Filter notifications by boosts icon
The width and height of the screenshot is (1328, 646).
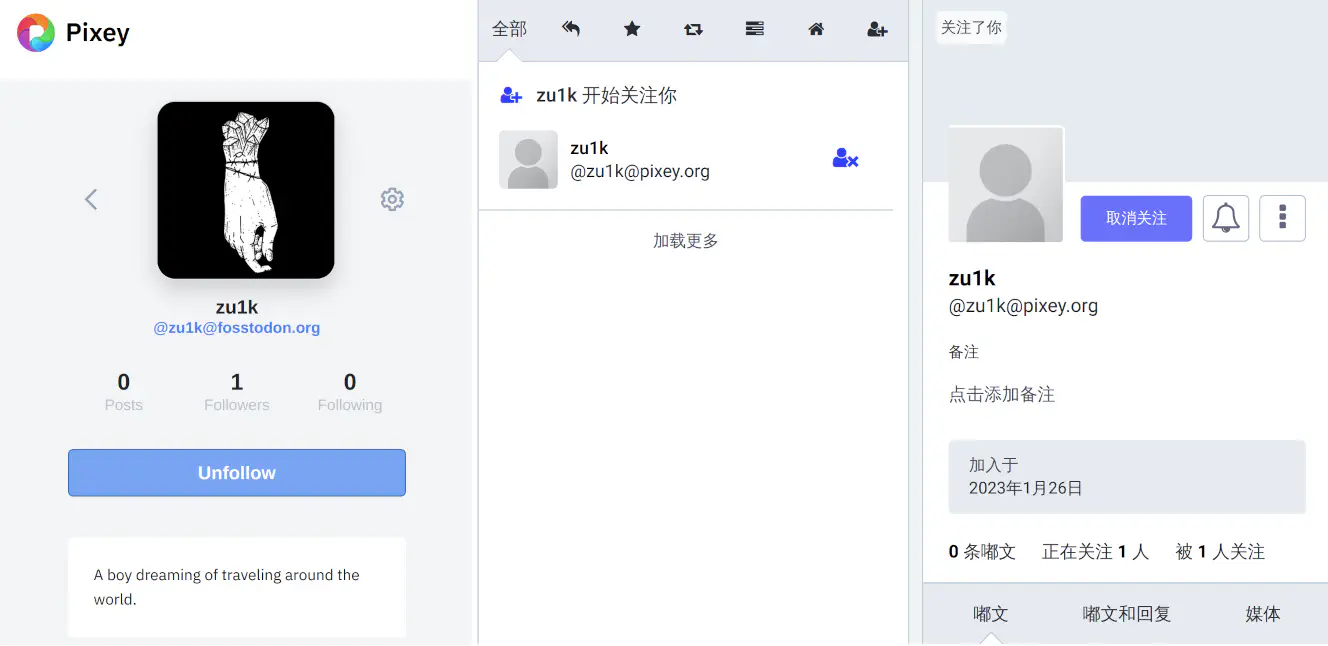coord(693,29)
